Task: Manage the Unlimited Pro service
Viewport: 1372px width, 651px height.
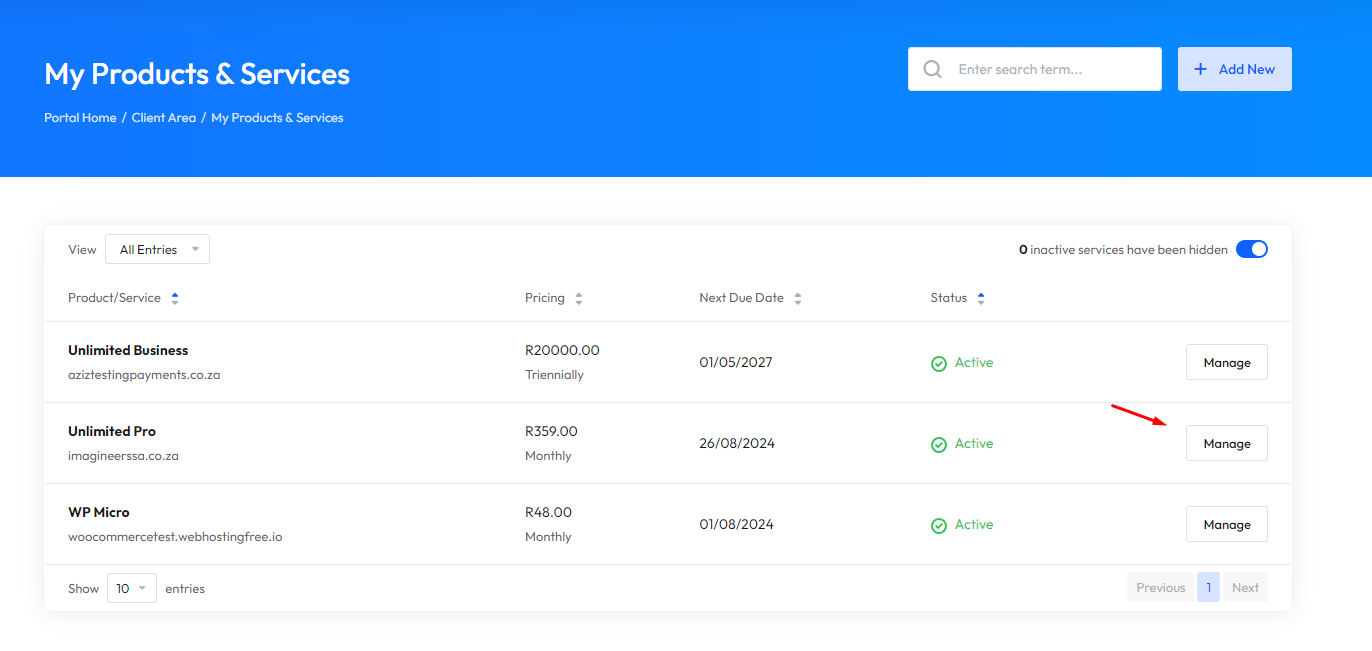Action: tap(1226, 443)
